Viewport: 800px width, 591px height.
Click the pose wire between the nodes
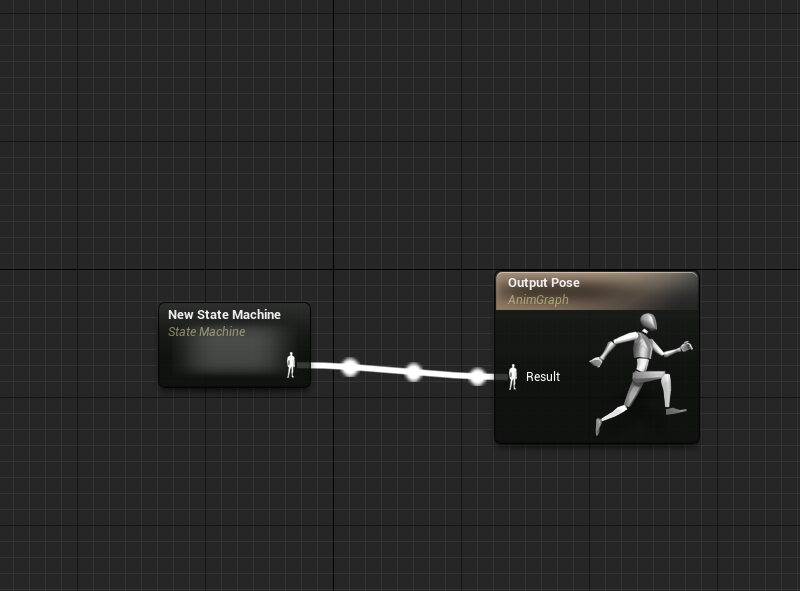click(403, 371)
